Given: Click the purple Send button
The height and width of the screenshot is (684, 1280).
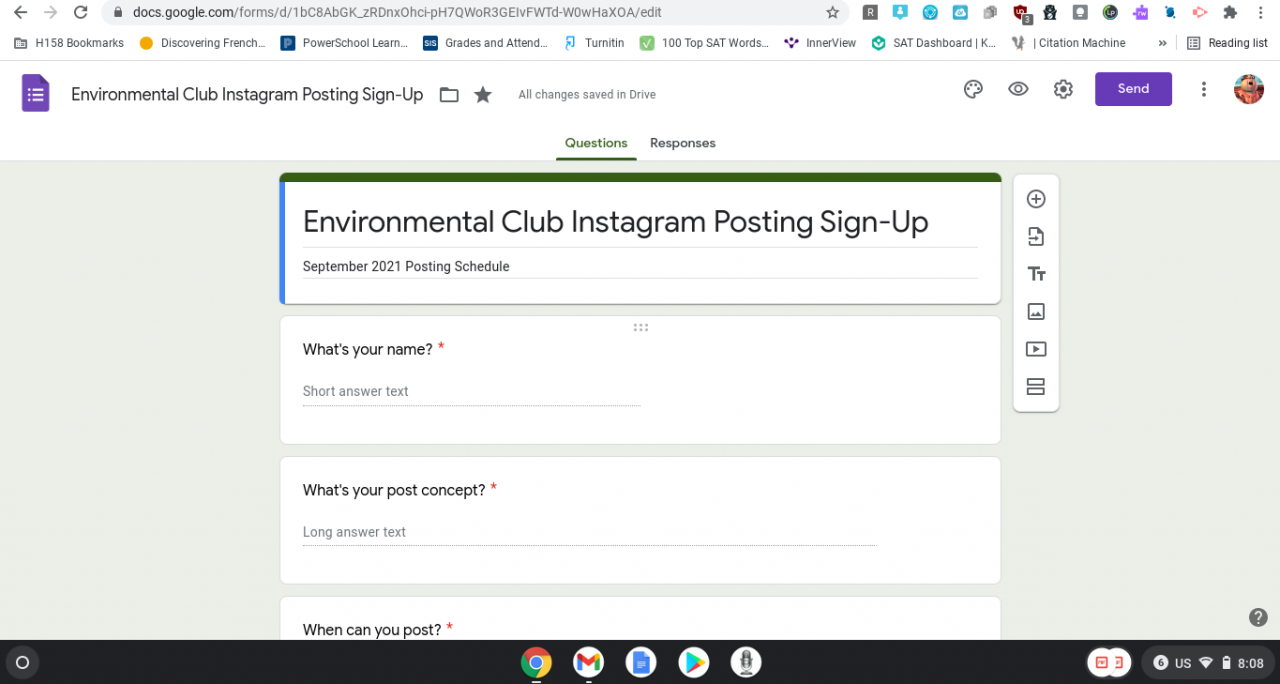Looking at the screenshot, I should 1133,89.
